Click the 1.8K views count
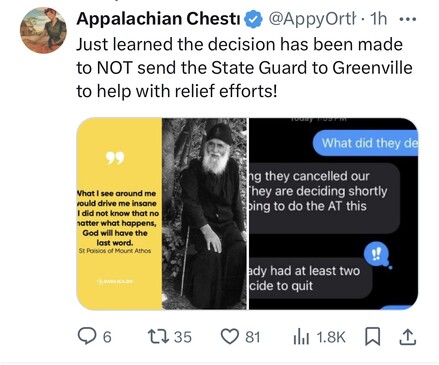 [x=331, y=337]
